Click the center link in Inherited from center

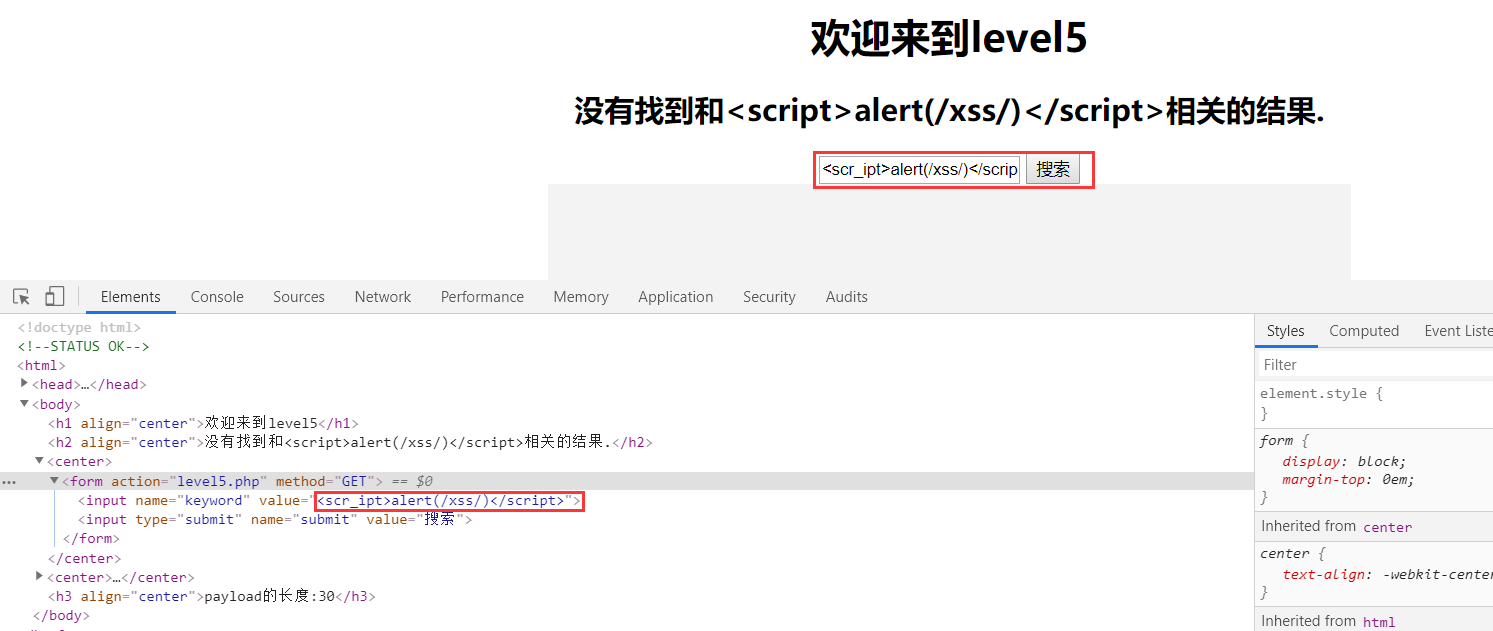pyautogui.click(x=1388, y=526)
